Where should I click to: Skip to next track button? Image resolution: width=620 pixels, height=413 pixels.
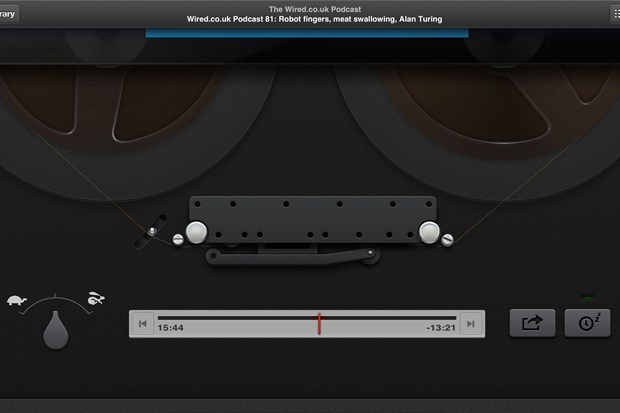pyautogui.click(x=471, y=324)
